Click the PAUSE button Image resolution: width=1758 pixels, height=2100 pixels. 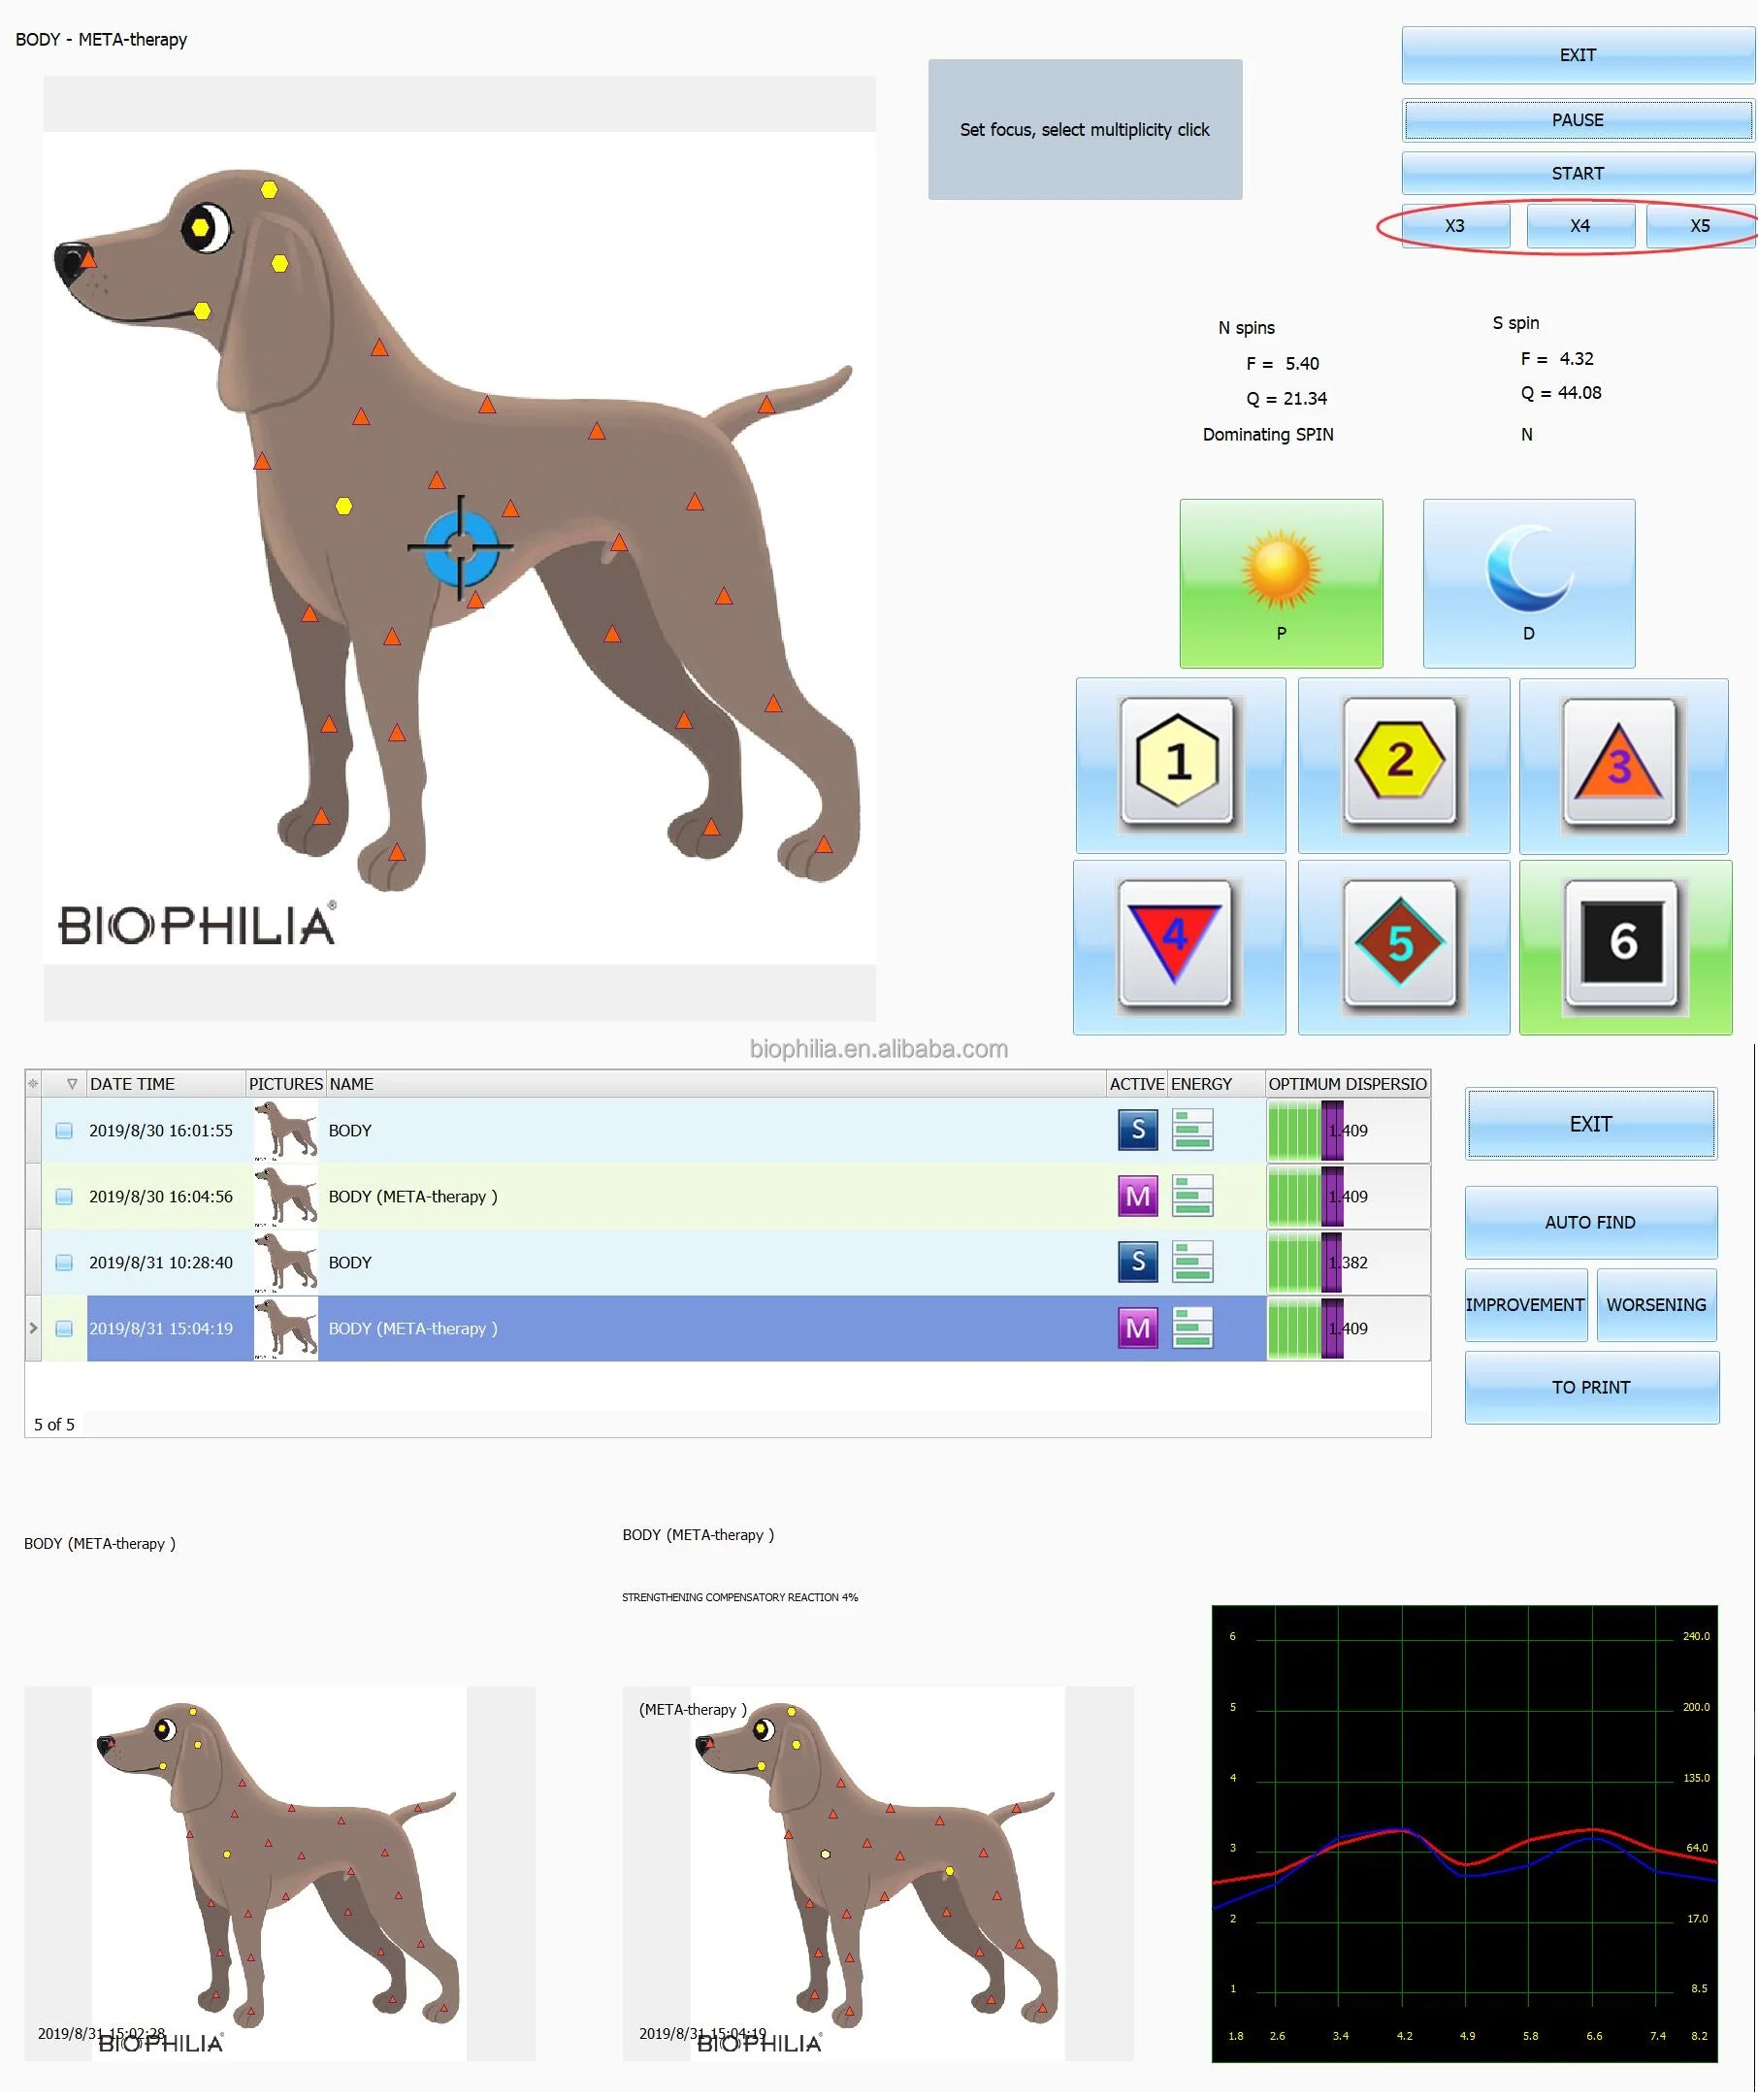tap(1578, 120)
